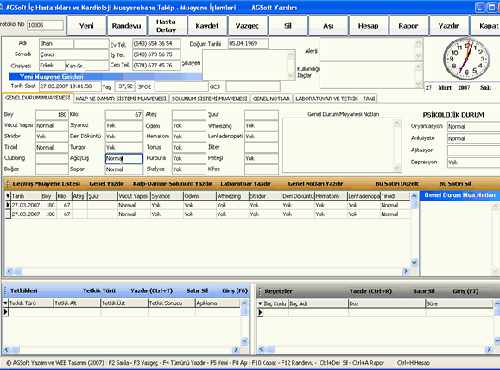Click the Vücut Yapısı column header
The height and width of the screenshot is (370, 500).
coord(133,196)
